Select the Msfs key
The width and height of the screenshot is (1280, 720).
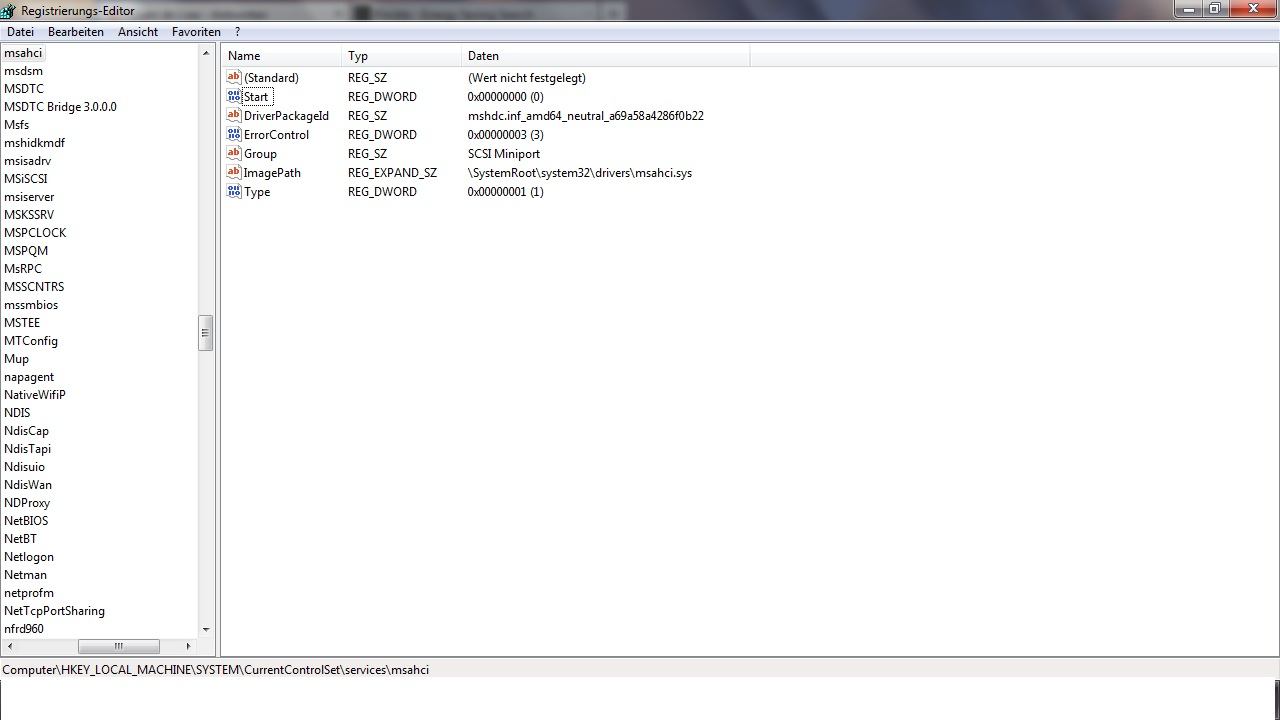pos(16,125)
